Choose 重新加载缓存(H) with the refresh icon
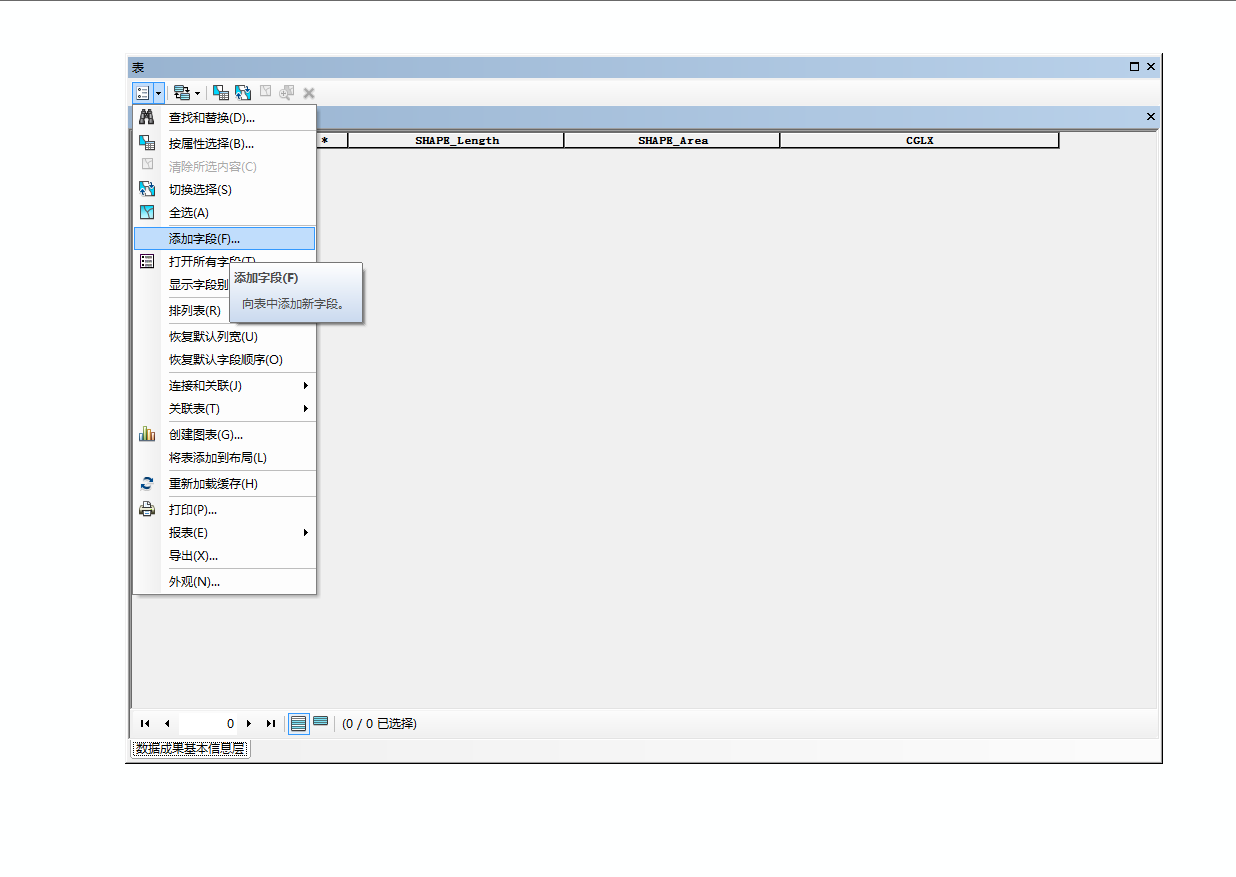The image size is (1236, 877). (225, 483)
